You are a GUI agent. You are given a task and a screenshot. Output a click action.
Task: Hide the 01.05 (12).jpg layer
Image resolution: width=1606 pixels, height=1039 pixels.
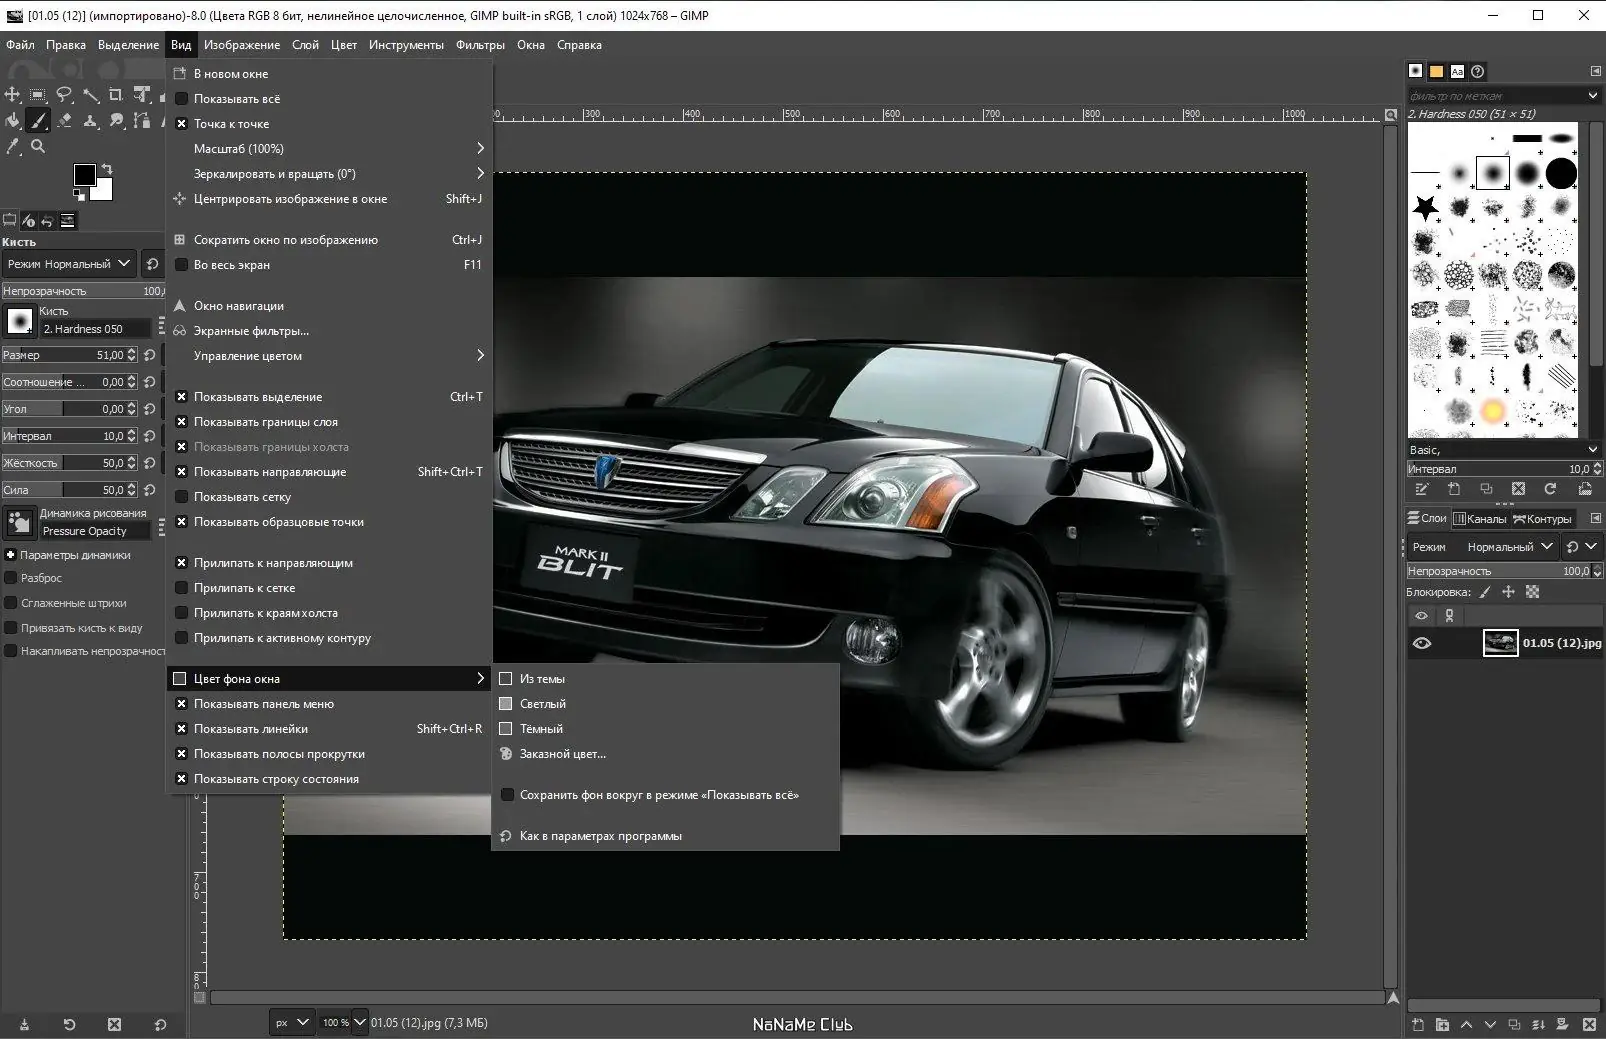click(x=1421, y=643)
